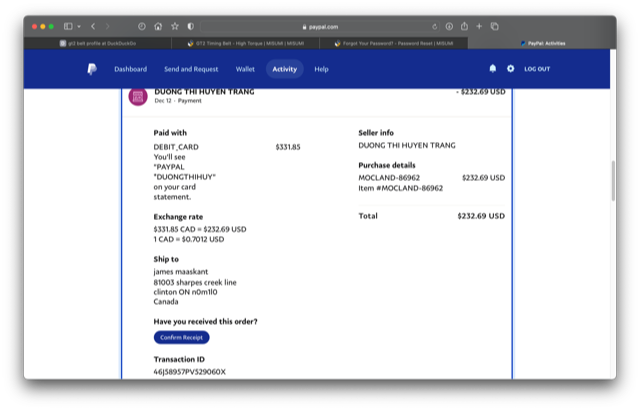Open the Wallet page
This screenshot has height=410, width=640.
245,69
